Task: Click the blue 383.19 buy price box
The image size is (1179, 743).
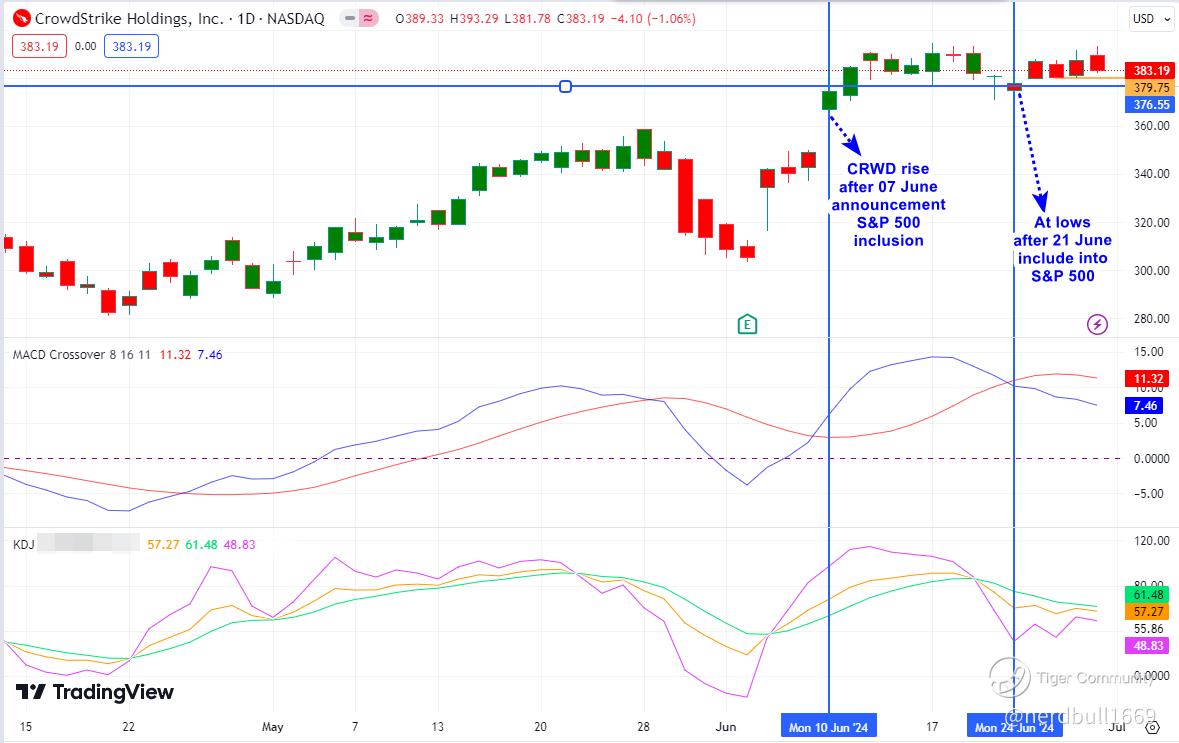Action: click(132, 47)
